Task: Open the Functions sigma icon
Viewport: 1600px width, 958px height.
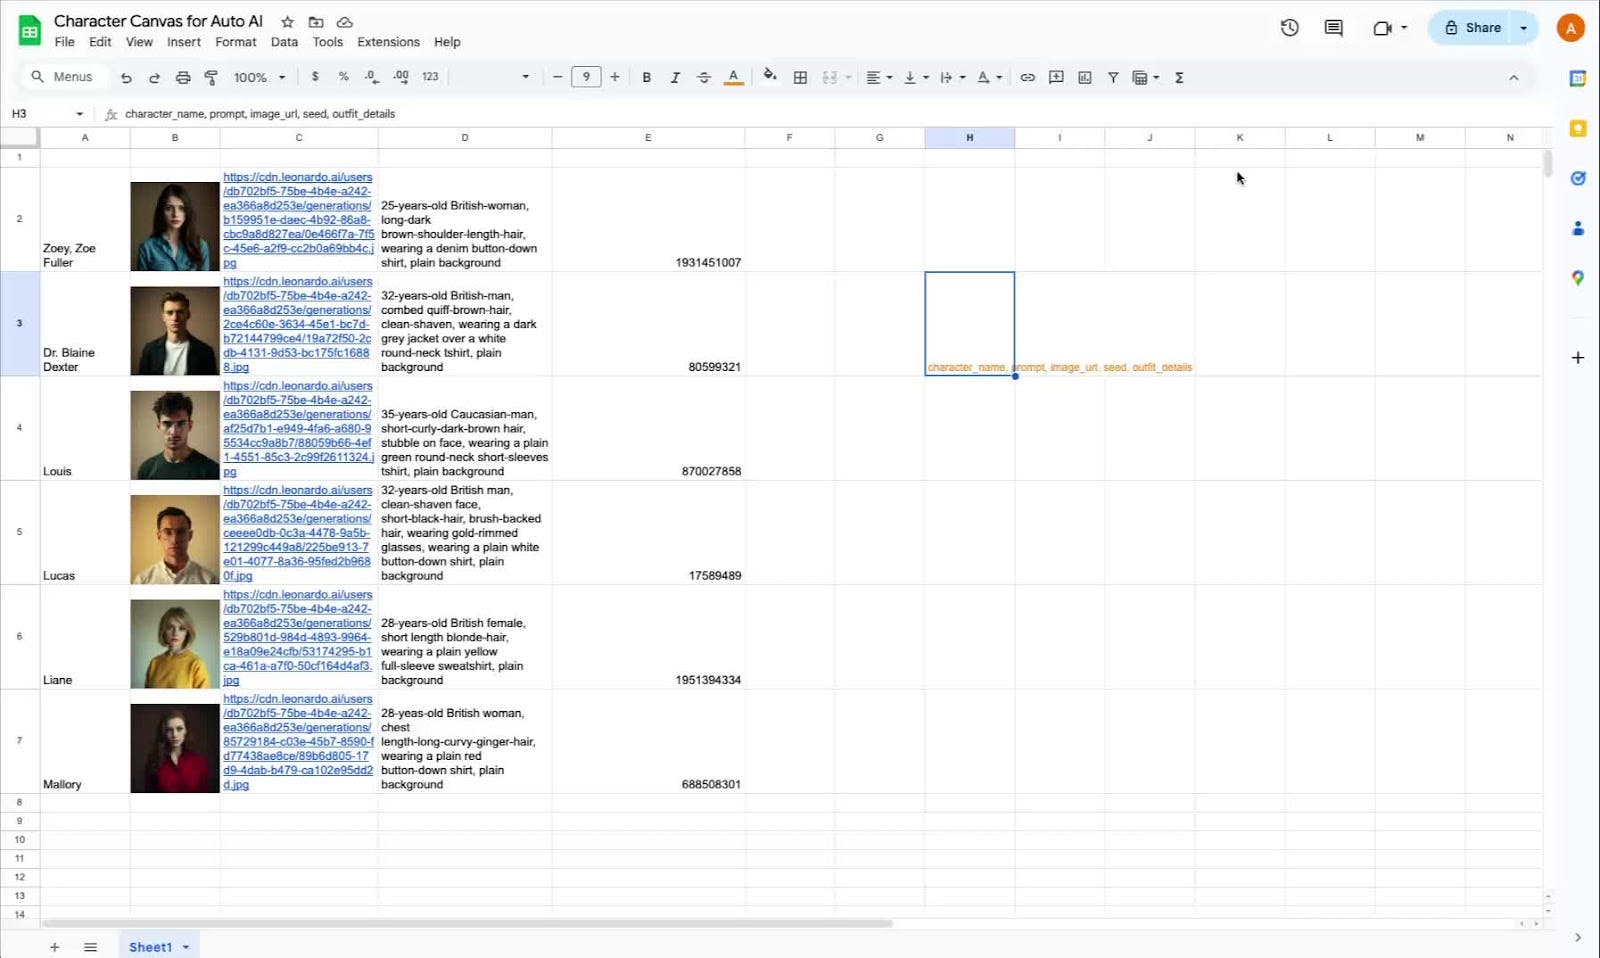Action: click(1179, 78)
